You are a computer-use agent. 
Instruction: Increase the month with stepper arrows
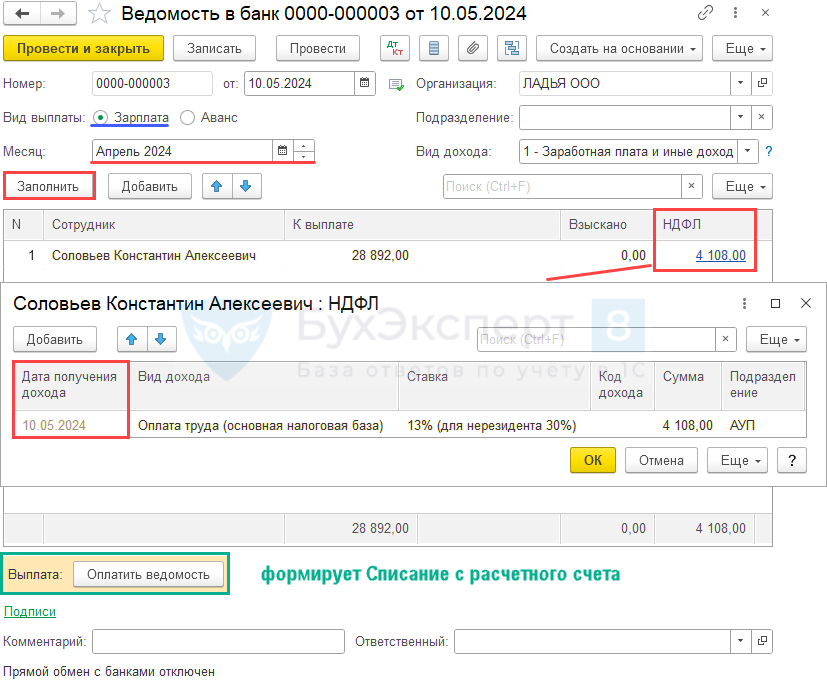point(304,147)
